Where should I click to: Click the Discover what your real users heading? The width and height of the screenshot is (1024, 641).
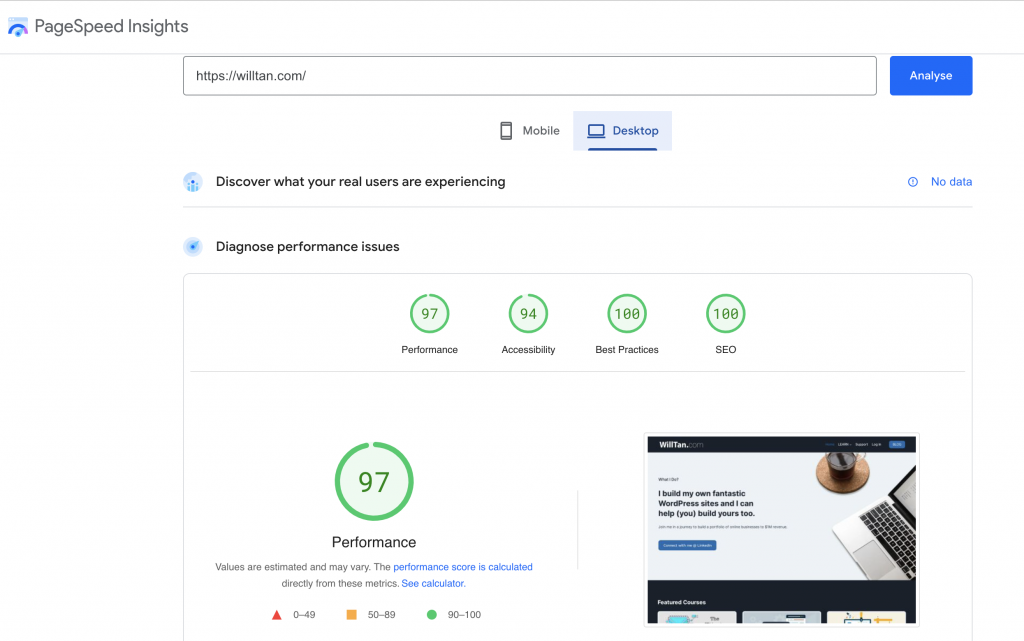[360, 182]
